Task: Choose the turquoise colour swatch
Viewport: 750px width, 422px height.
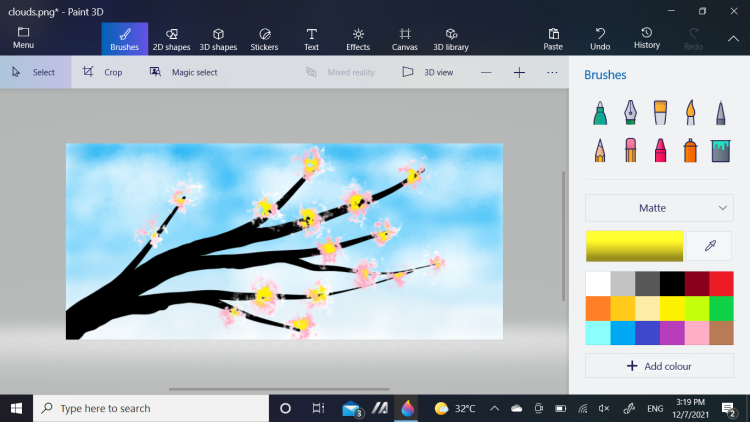Action: [598, 333]
